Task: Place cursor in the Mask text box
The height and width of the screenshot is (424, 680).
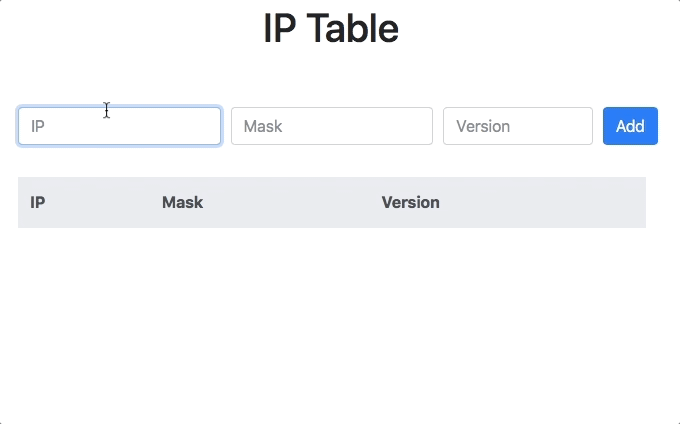Action: tap(332, 126)
